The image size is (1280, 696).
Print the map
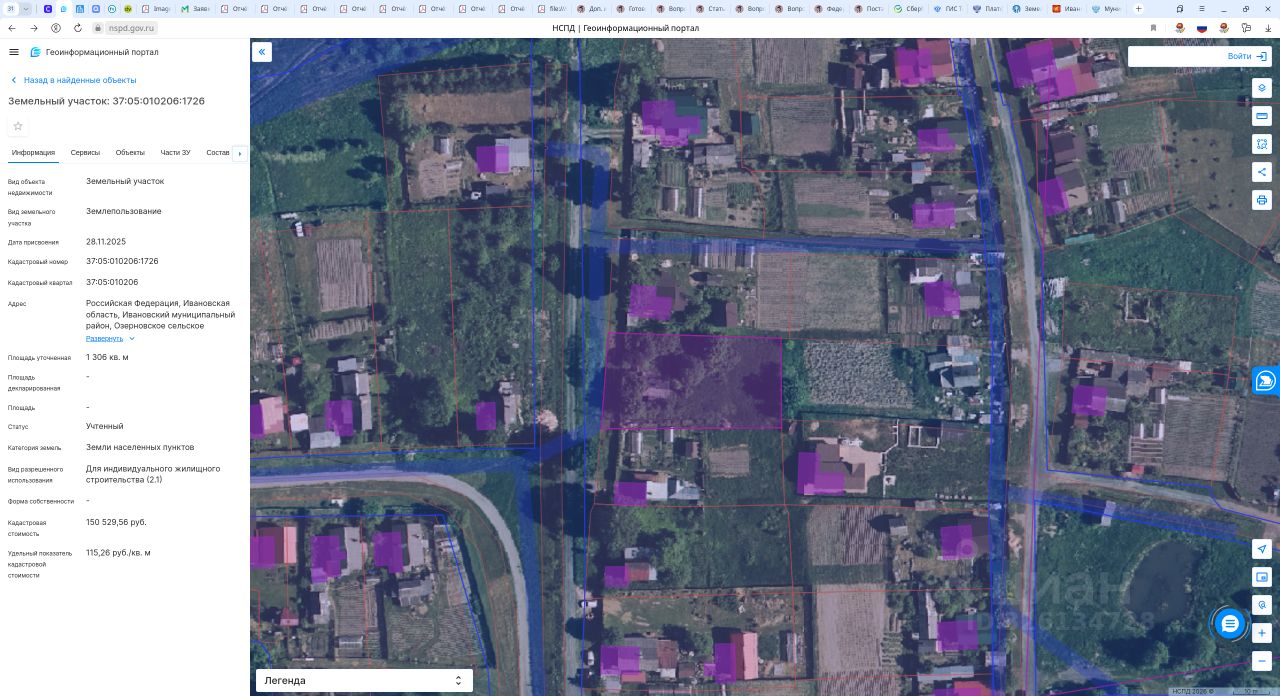click(x=1262, y=200)
